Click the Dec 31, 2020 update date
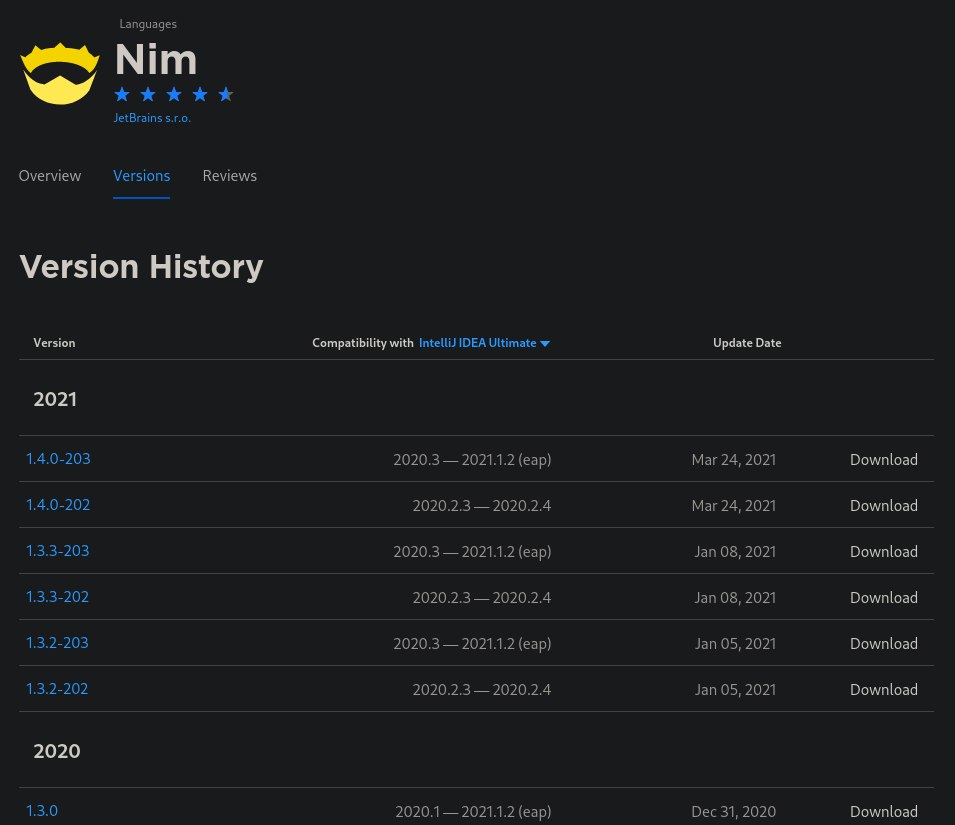 point(733,812)
